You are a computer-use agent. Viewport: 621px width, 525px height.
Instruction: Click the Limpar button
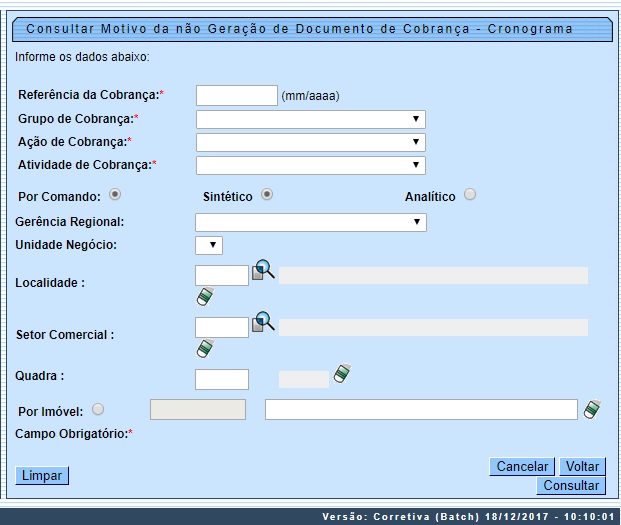coord(42,476)
